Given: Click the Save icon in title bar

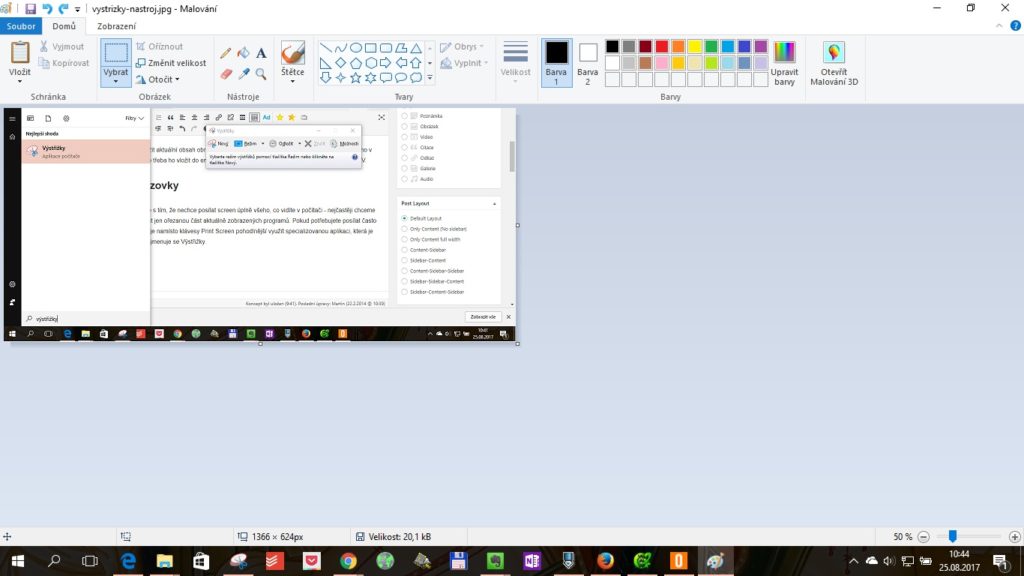Looking at the screenshot, I should pos(30,8).
